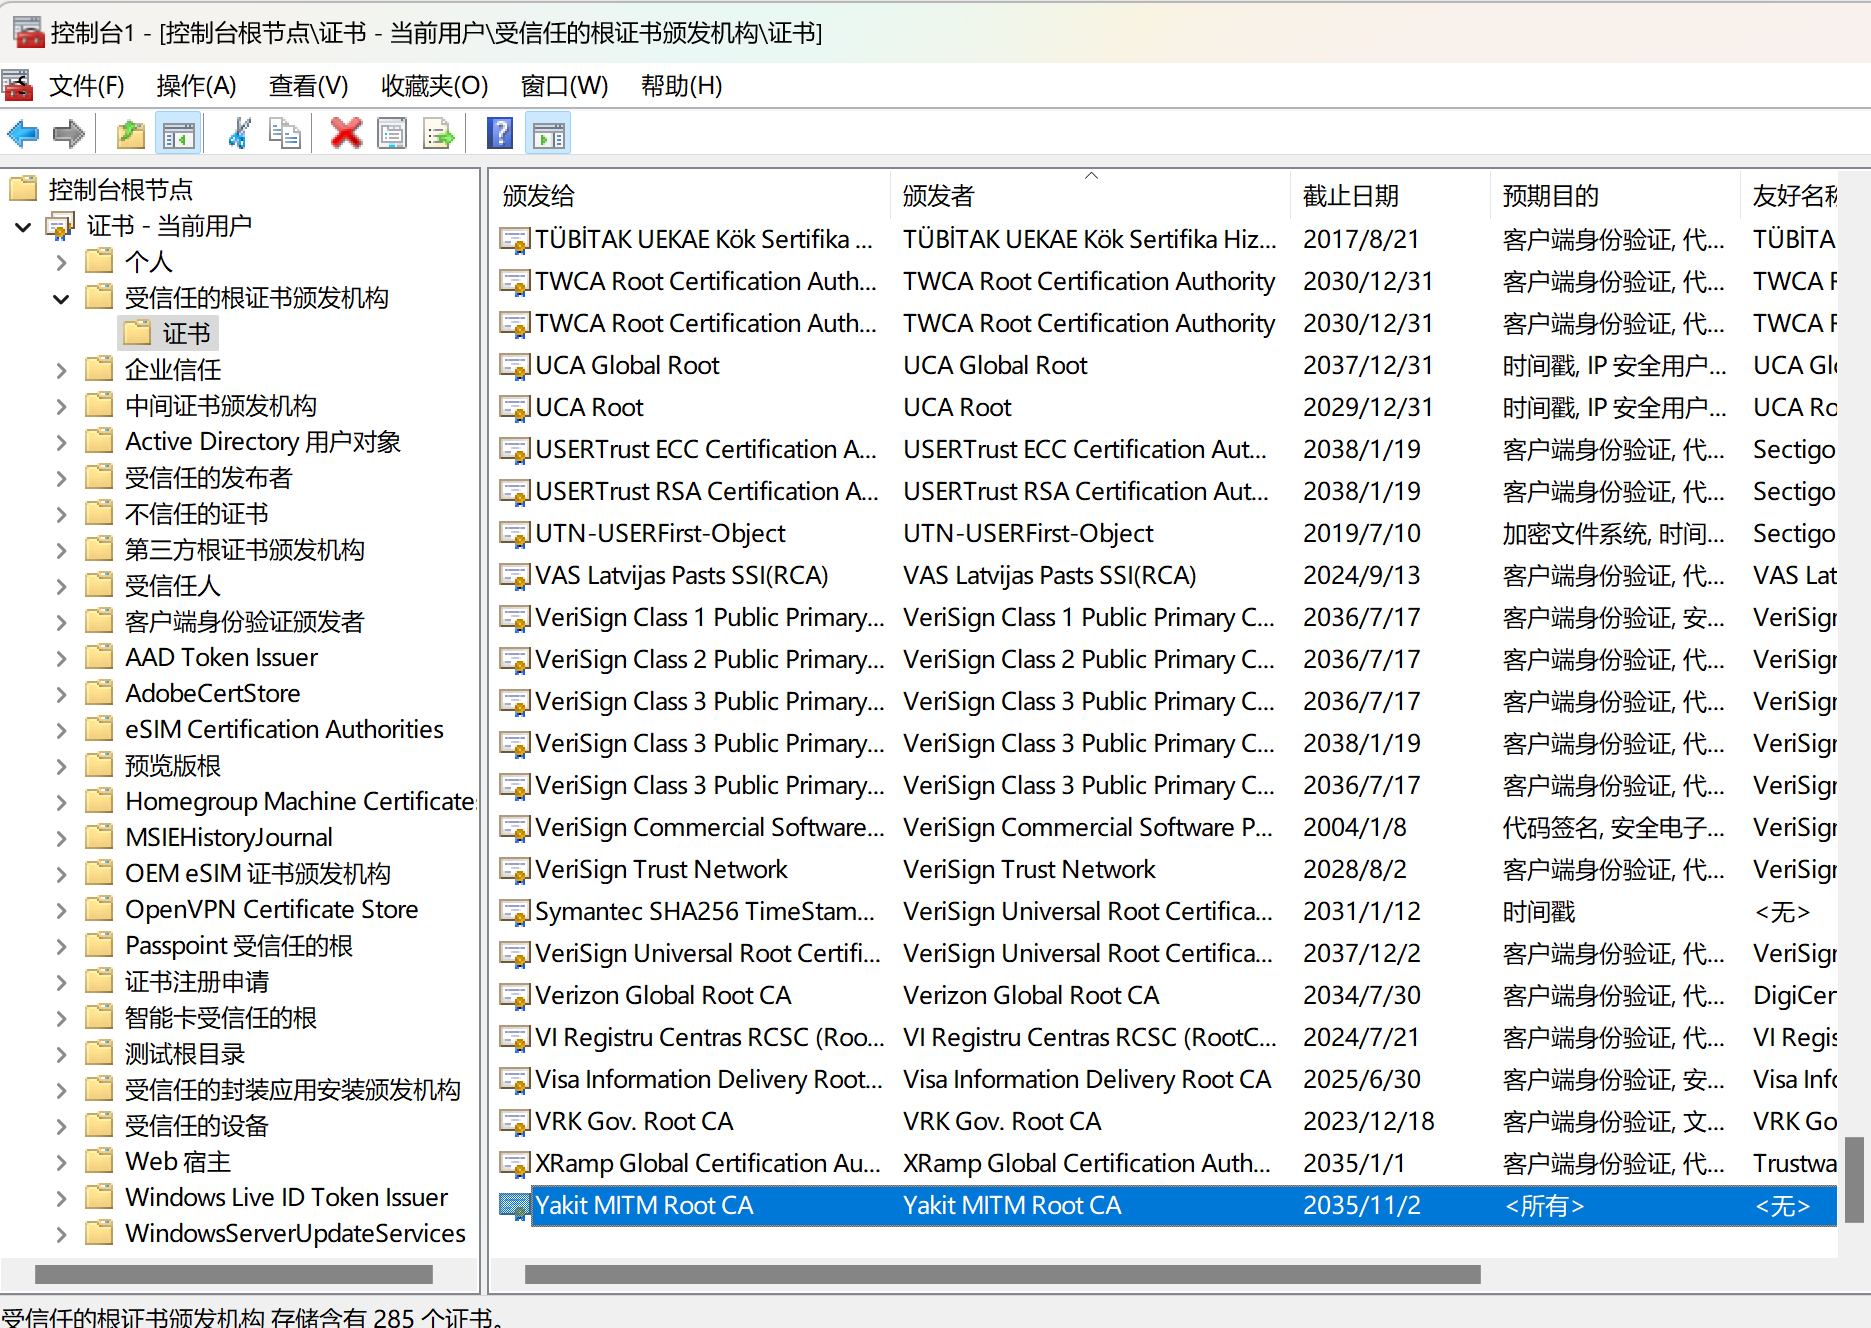Open the 文件(F) menu
Viewport: 1871px width, 1328px height.
(86, 86)
